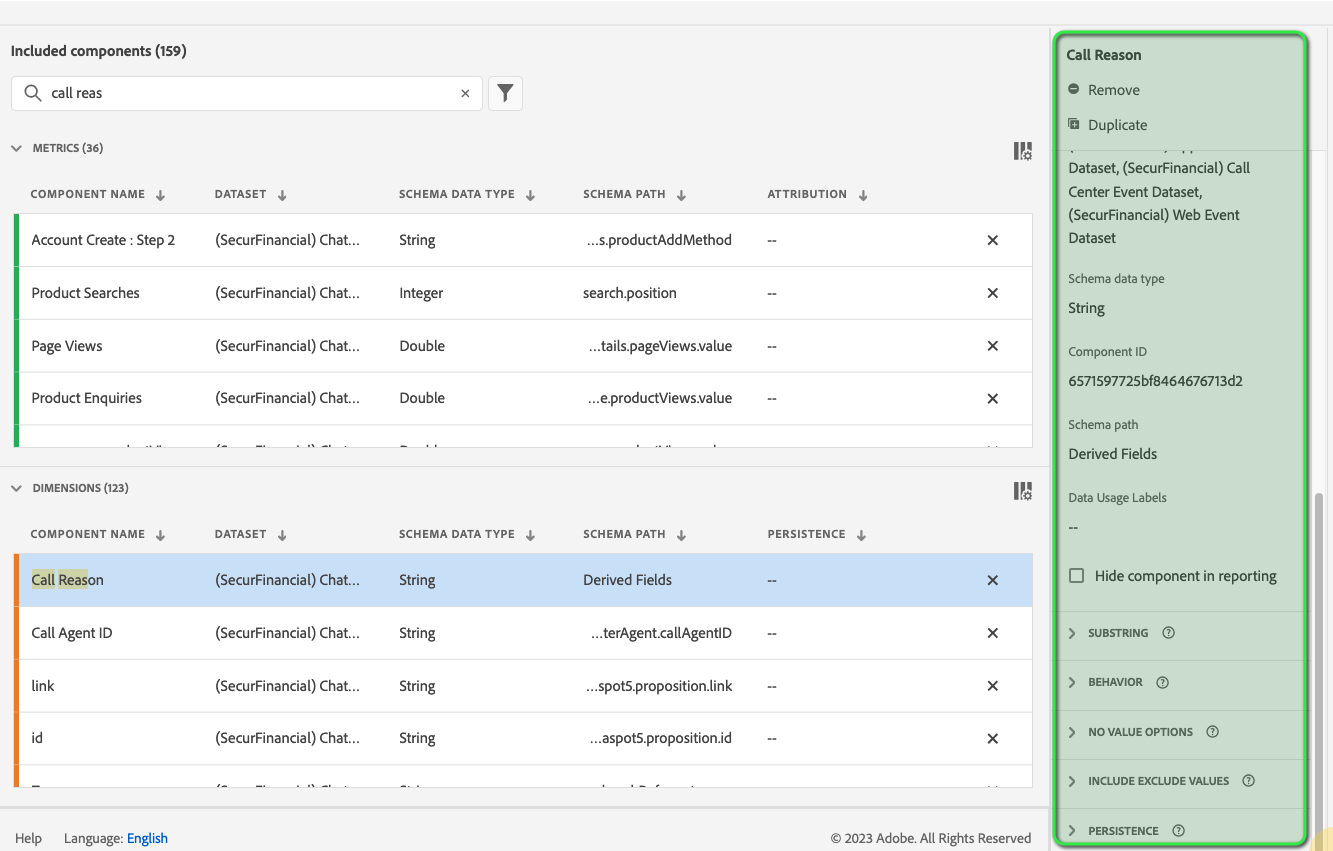
Task: Remove the Call Reason dimension row
Action: coord(993,580)
